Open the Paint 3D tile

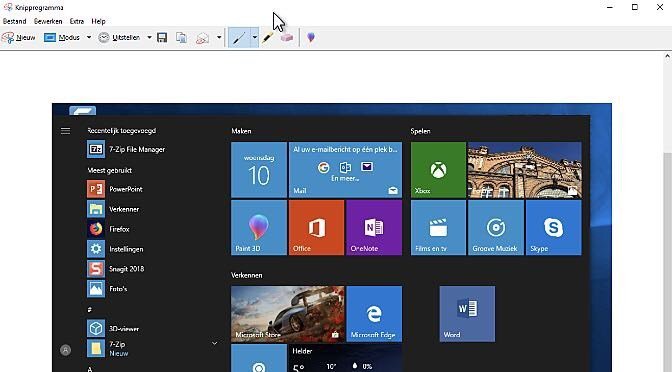click(x=259, y=228)
